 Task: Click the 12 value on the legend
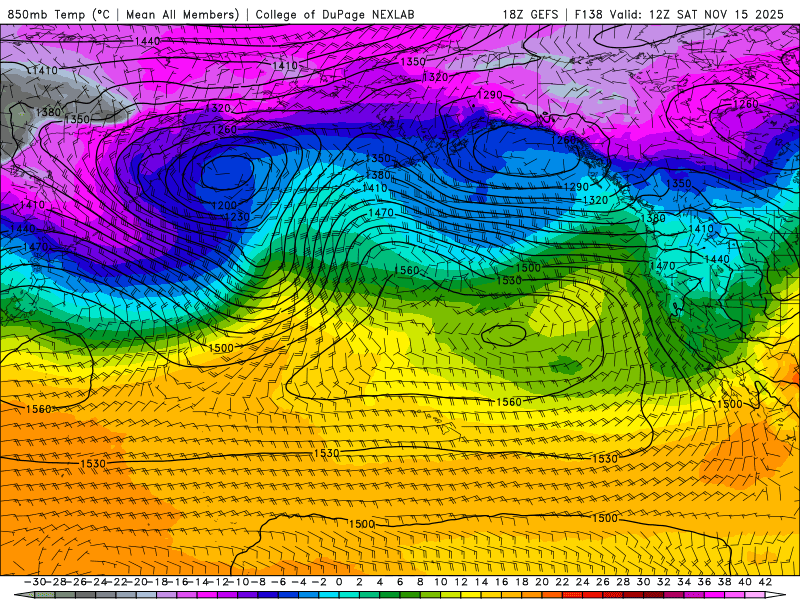click(461, 582)
